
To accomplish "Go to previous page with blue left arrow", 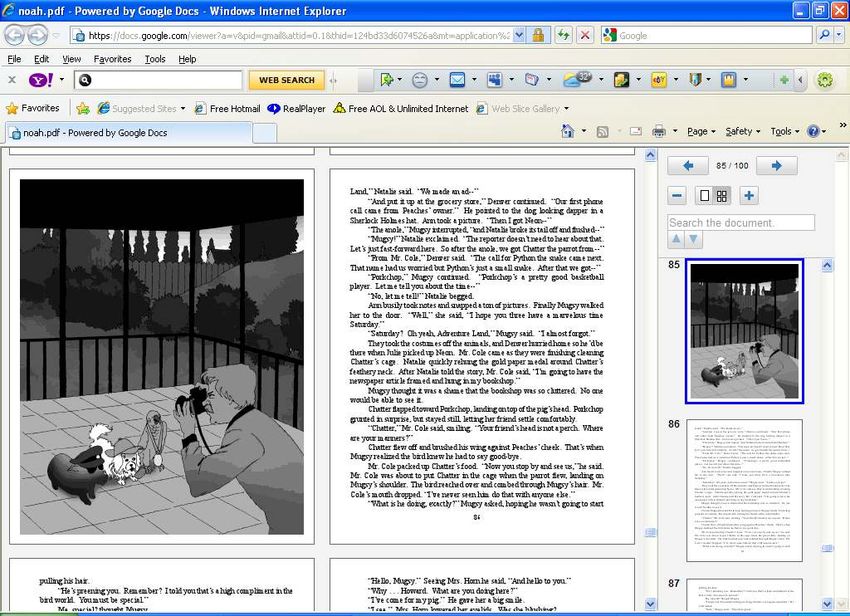I will pyautogui.click(x=688, y=165).
